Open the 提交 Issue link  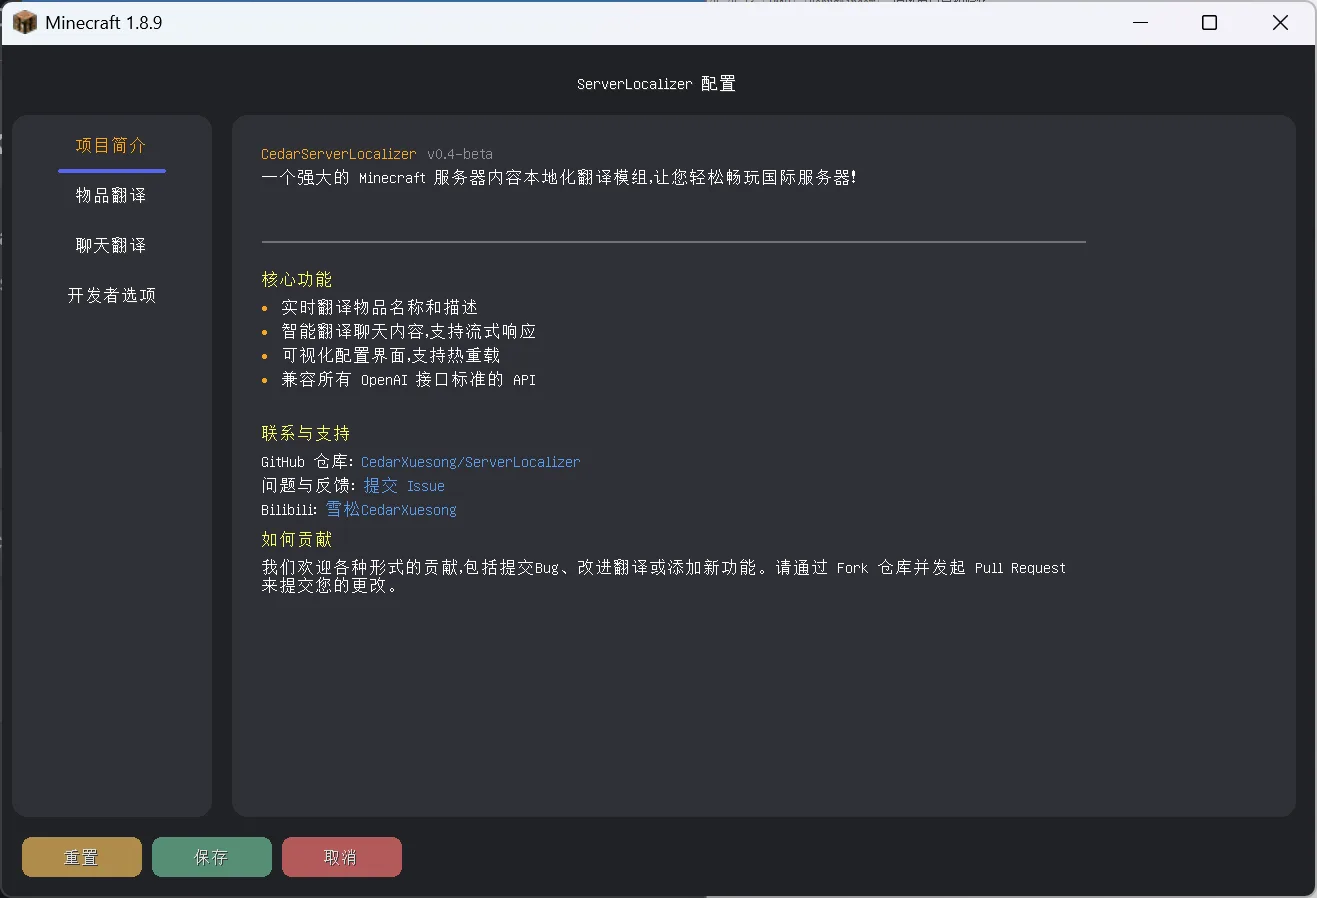pos(404,486)
